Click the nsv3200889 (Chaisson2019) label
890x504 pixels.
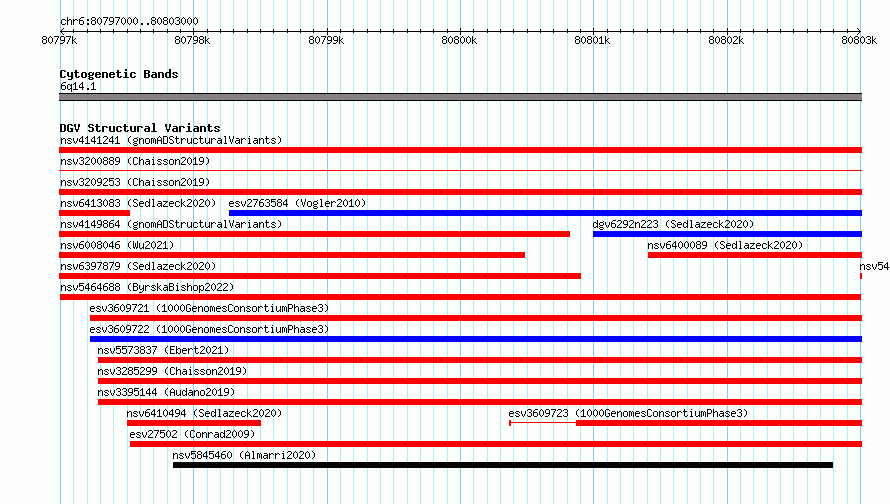pyautogui.click(x=135, y=161)
